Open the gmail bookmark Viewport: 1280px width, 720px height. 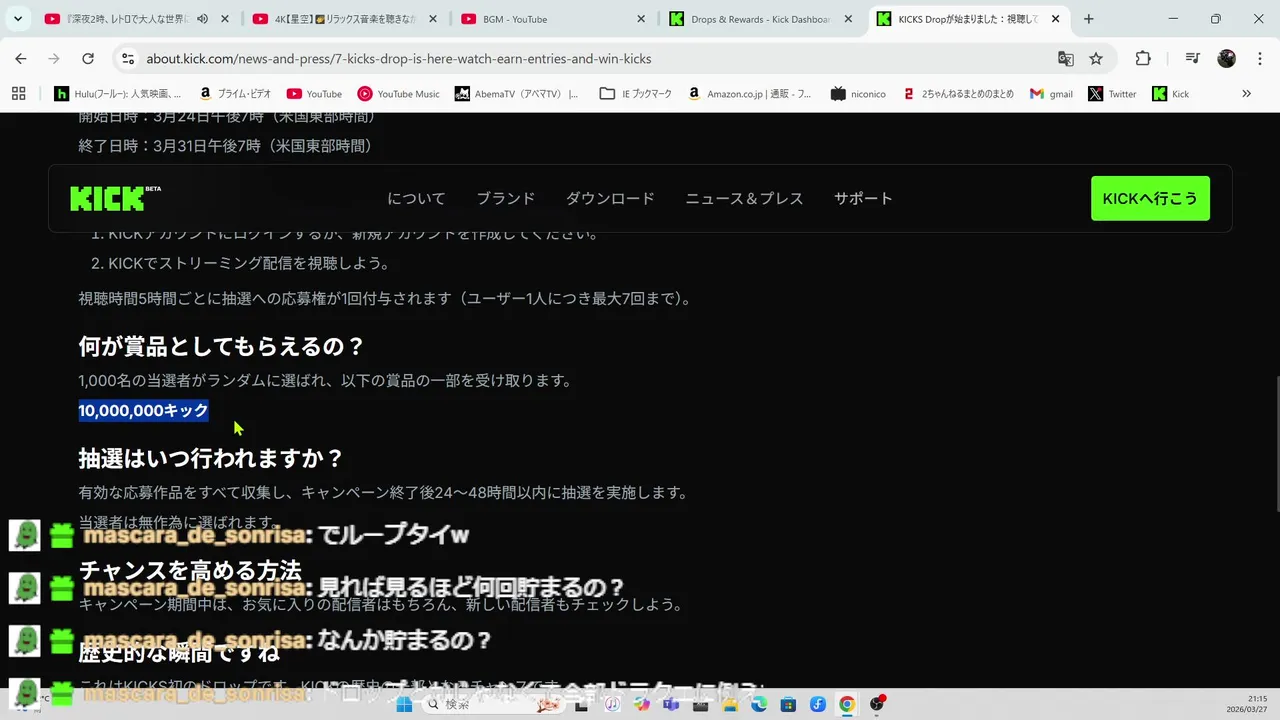1051,94
